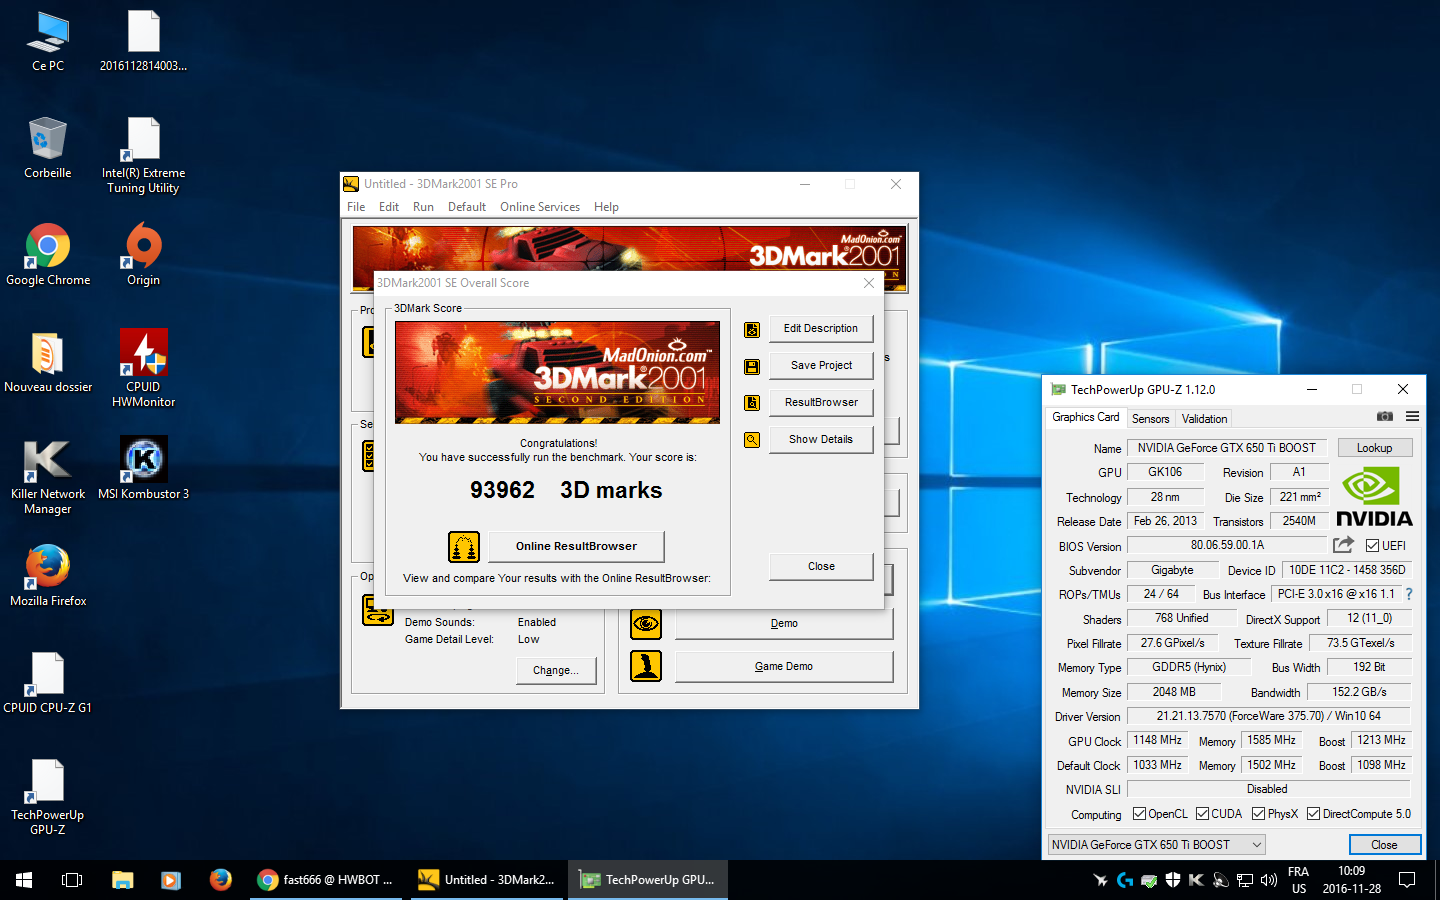Viewport: 1440px width, 900px height.
Task: Toggle the DirectCompute 5.0 checkbox
Action: pyautogui.click(x=1313, y=814)
